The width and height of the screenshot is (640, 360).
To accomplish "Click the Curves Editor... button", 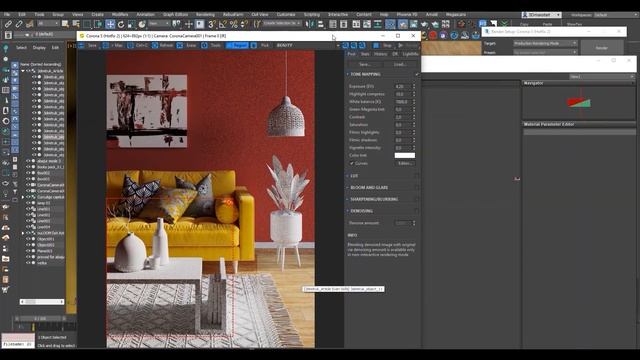I will click(405, 163).
